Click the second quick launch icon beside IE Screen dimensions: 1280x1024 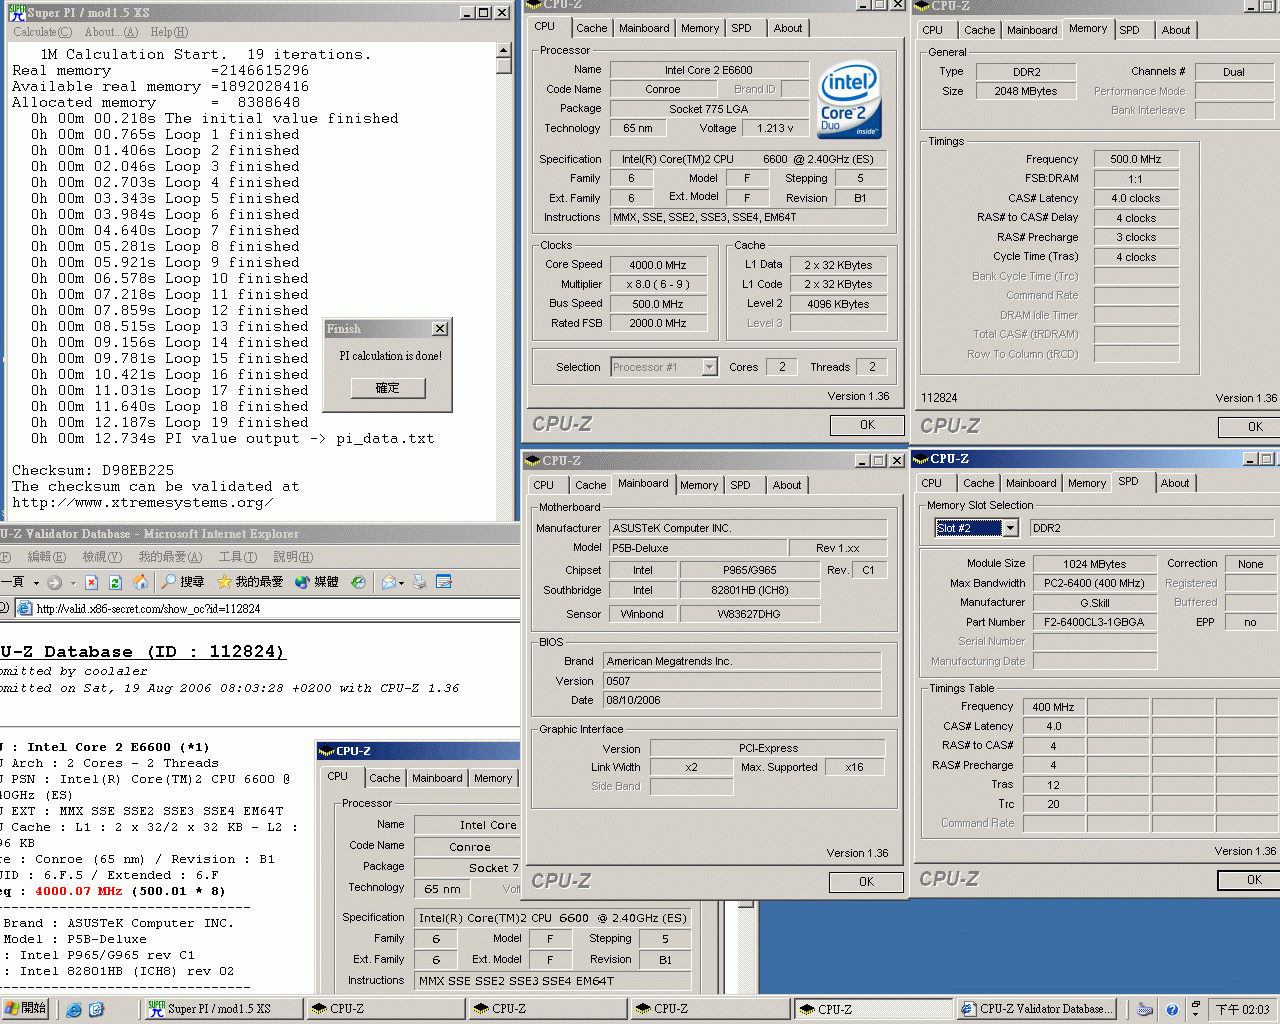tap(96, 1010)
